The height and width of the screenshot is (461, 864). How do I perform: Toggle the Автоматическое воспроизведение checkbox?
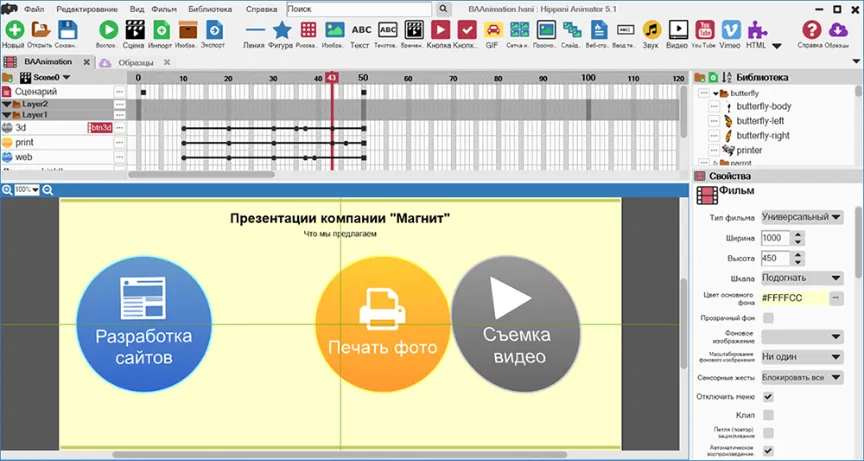768,451
